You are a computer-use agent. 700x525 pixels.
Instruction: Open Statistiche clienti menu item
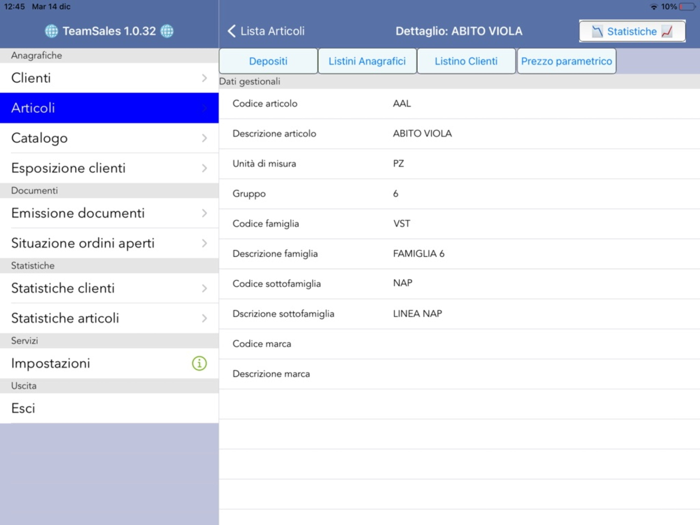click(109, 288)
